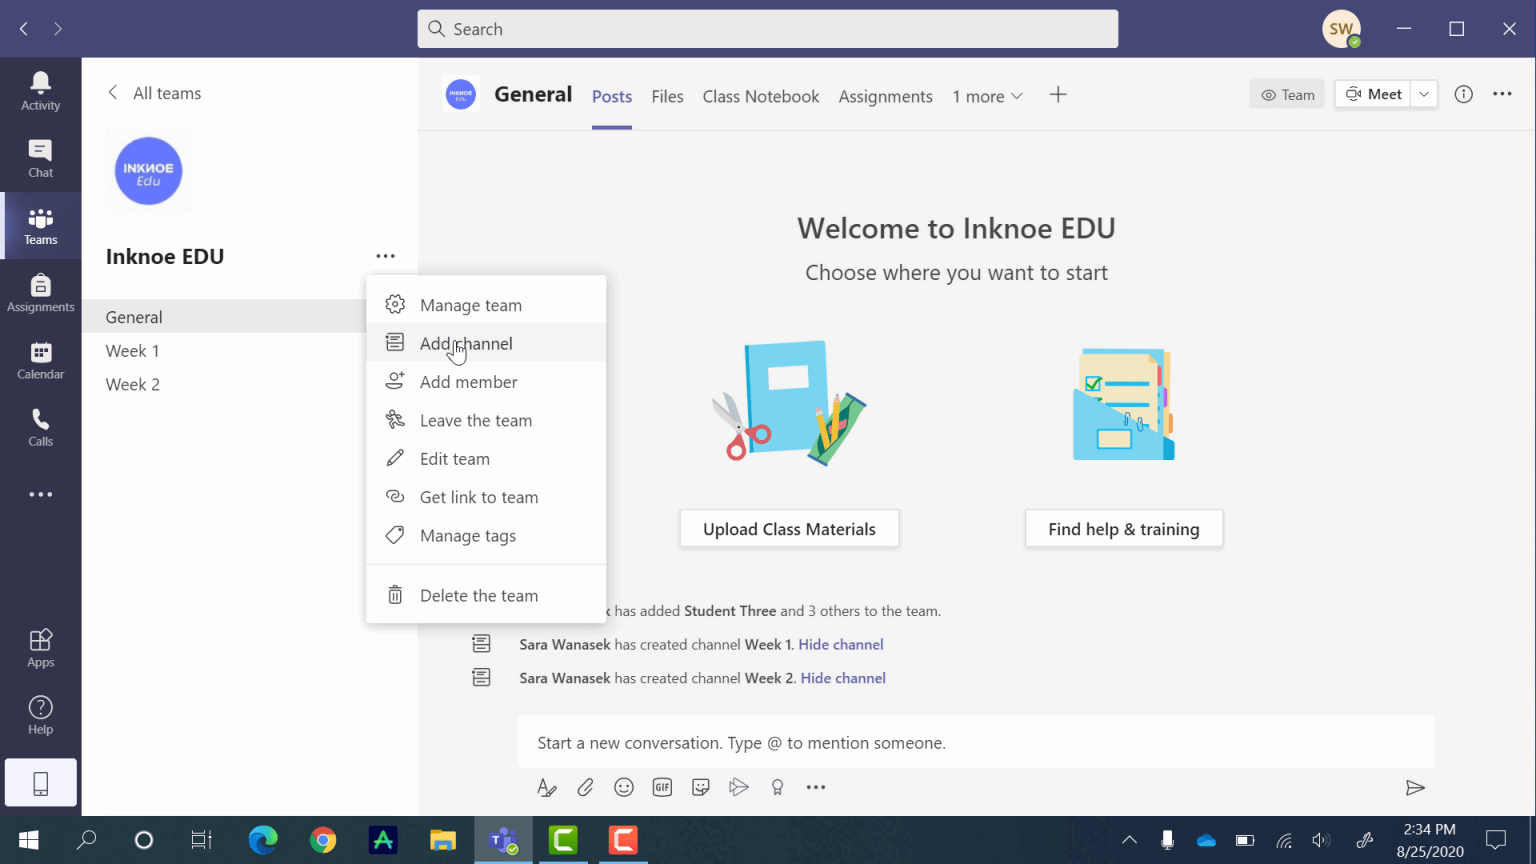Switch to the Files tab
The width and height of the screenshot is (1536, 864).
point(667,96)
